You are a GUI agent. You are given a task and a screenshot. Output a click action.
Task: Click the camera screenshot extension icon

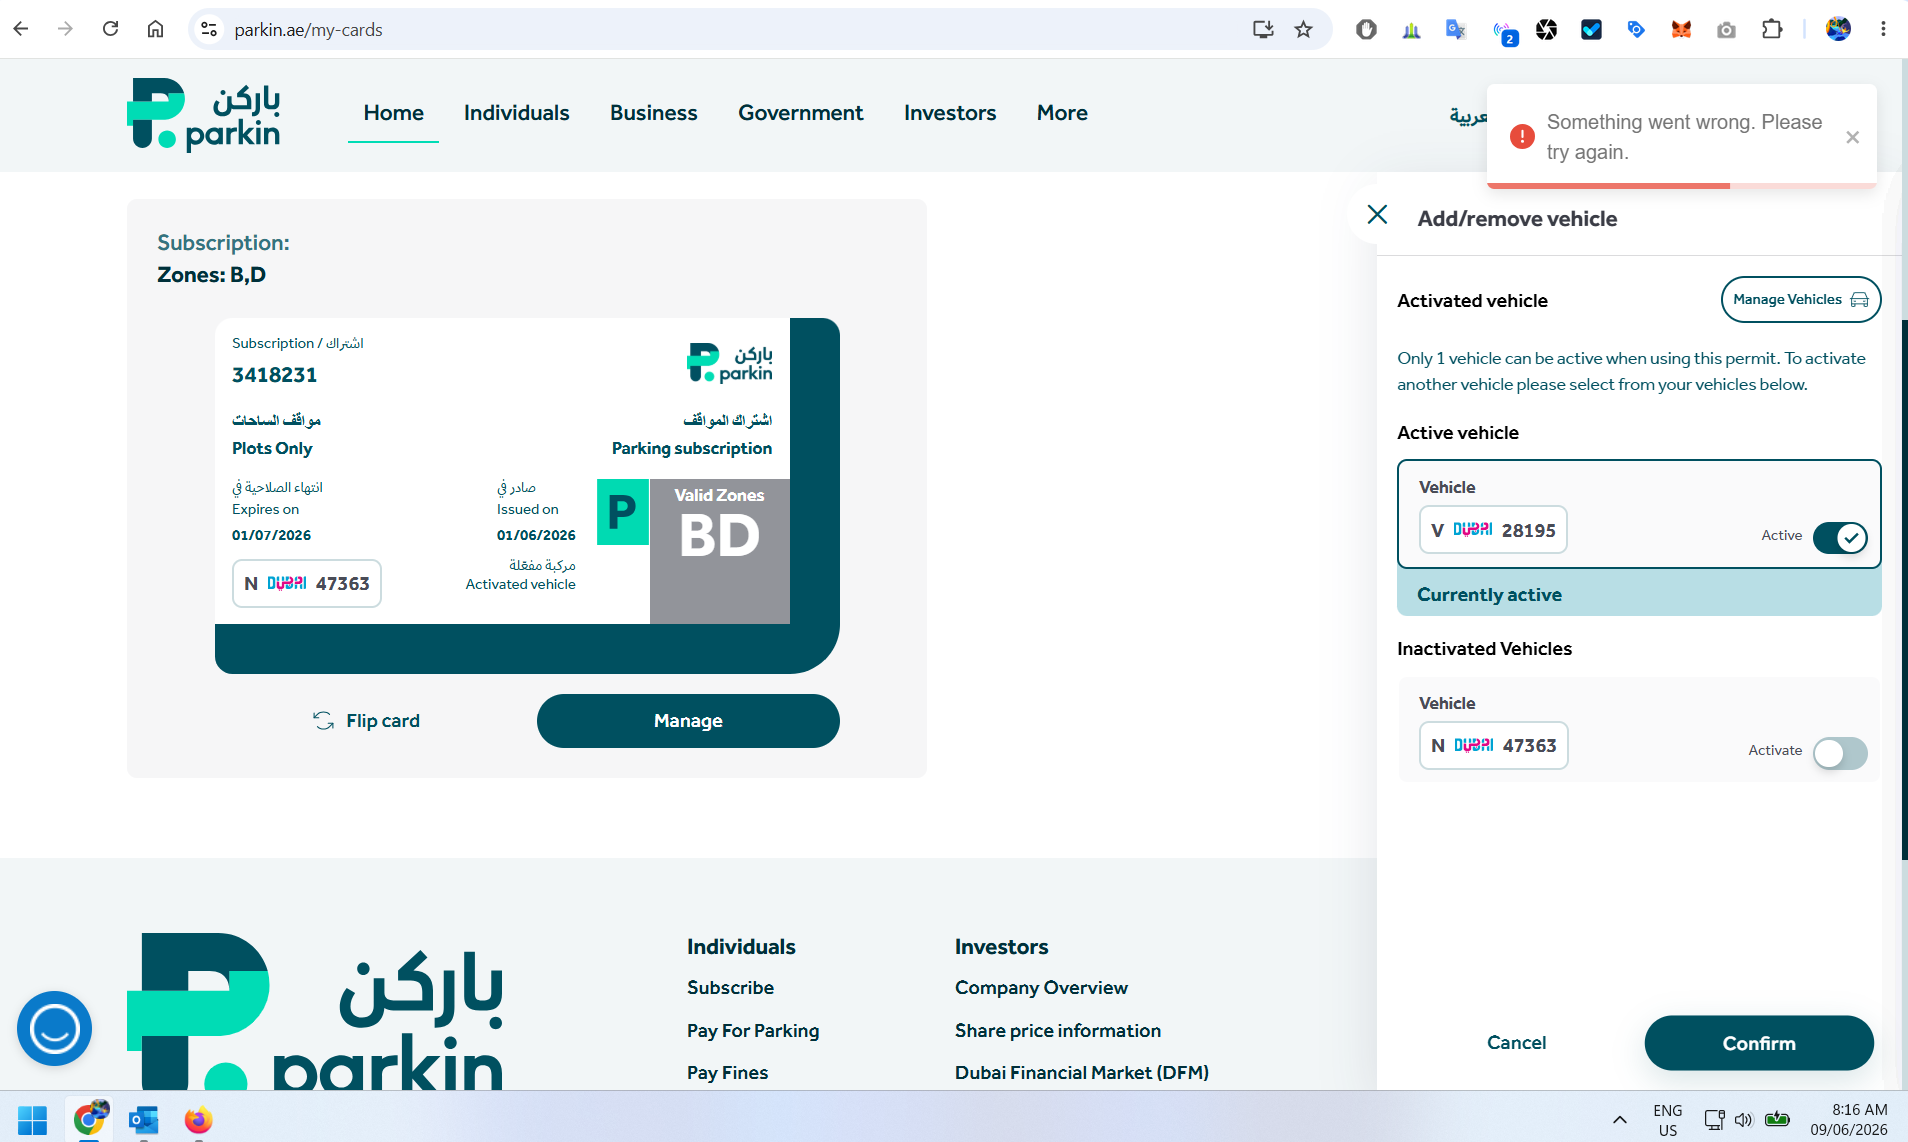pyautogui.click(x=1726, y=29)
